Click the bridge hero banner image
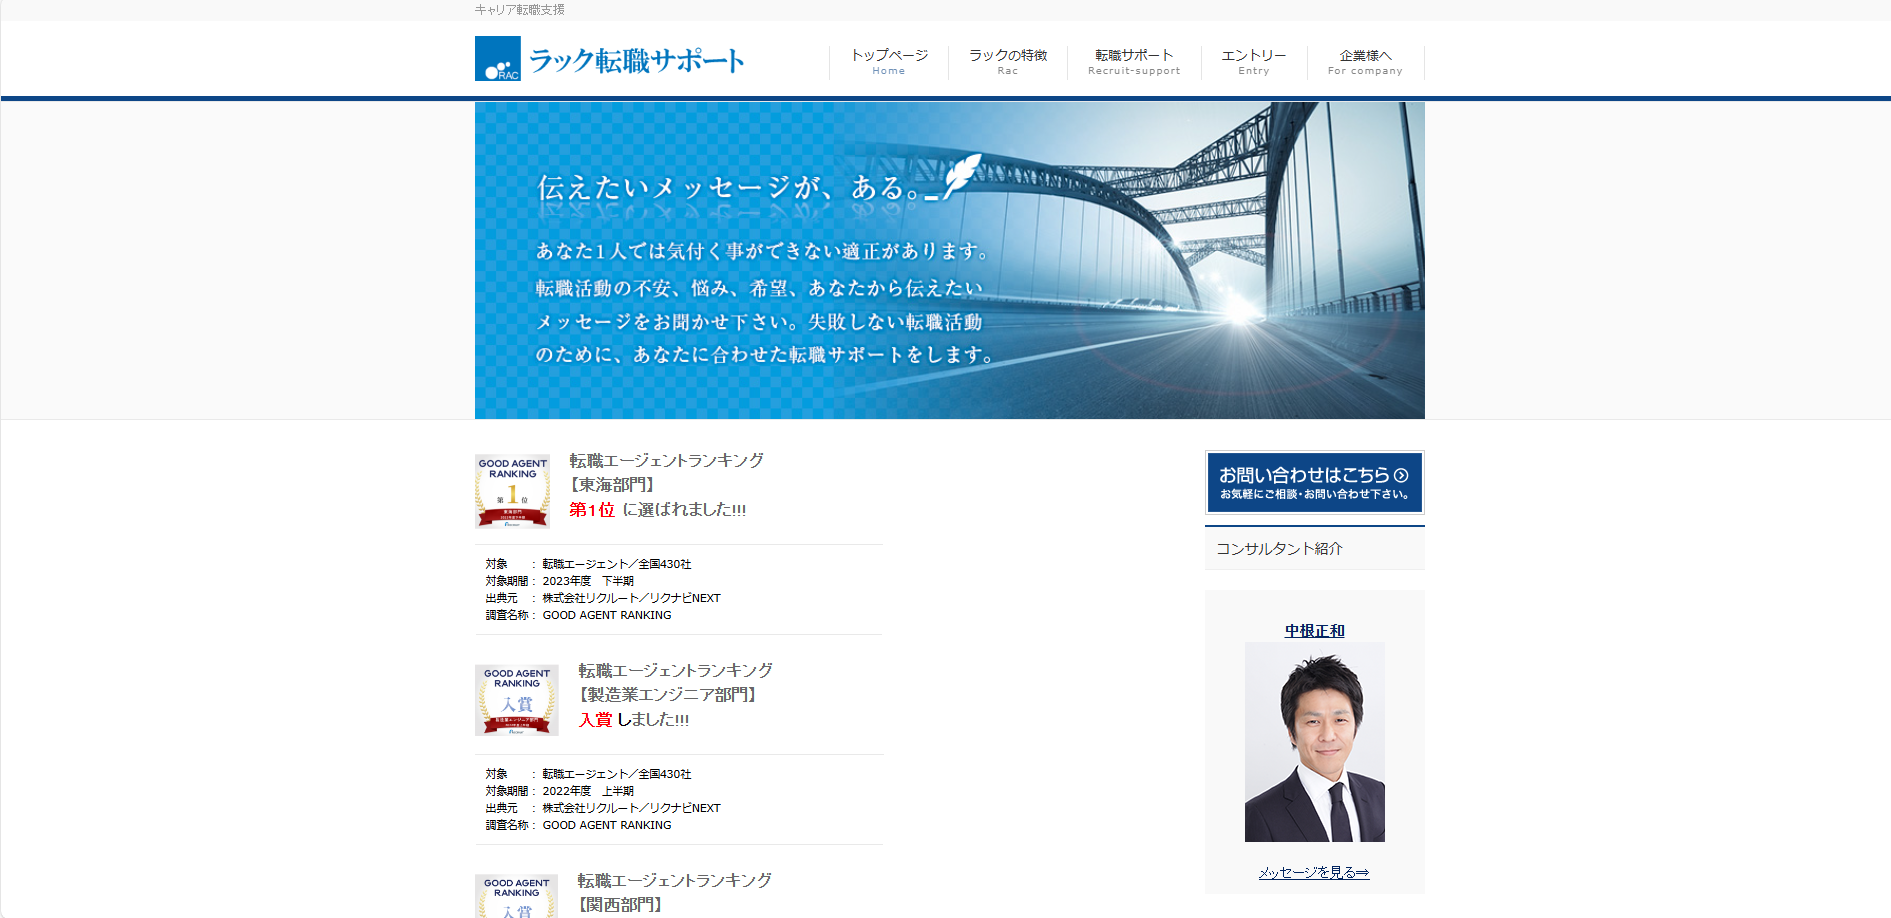Screen dimensions: 1891x918 pos(1200,300)
